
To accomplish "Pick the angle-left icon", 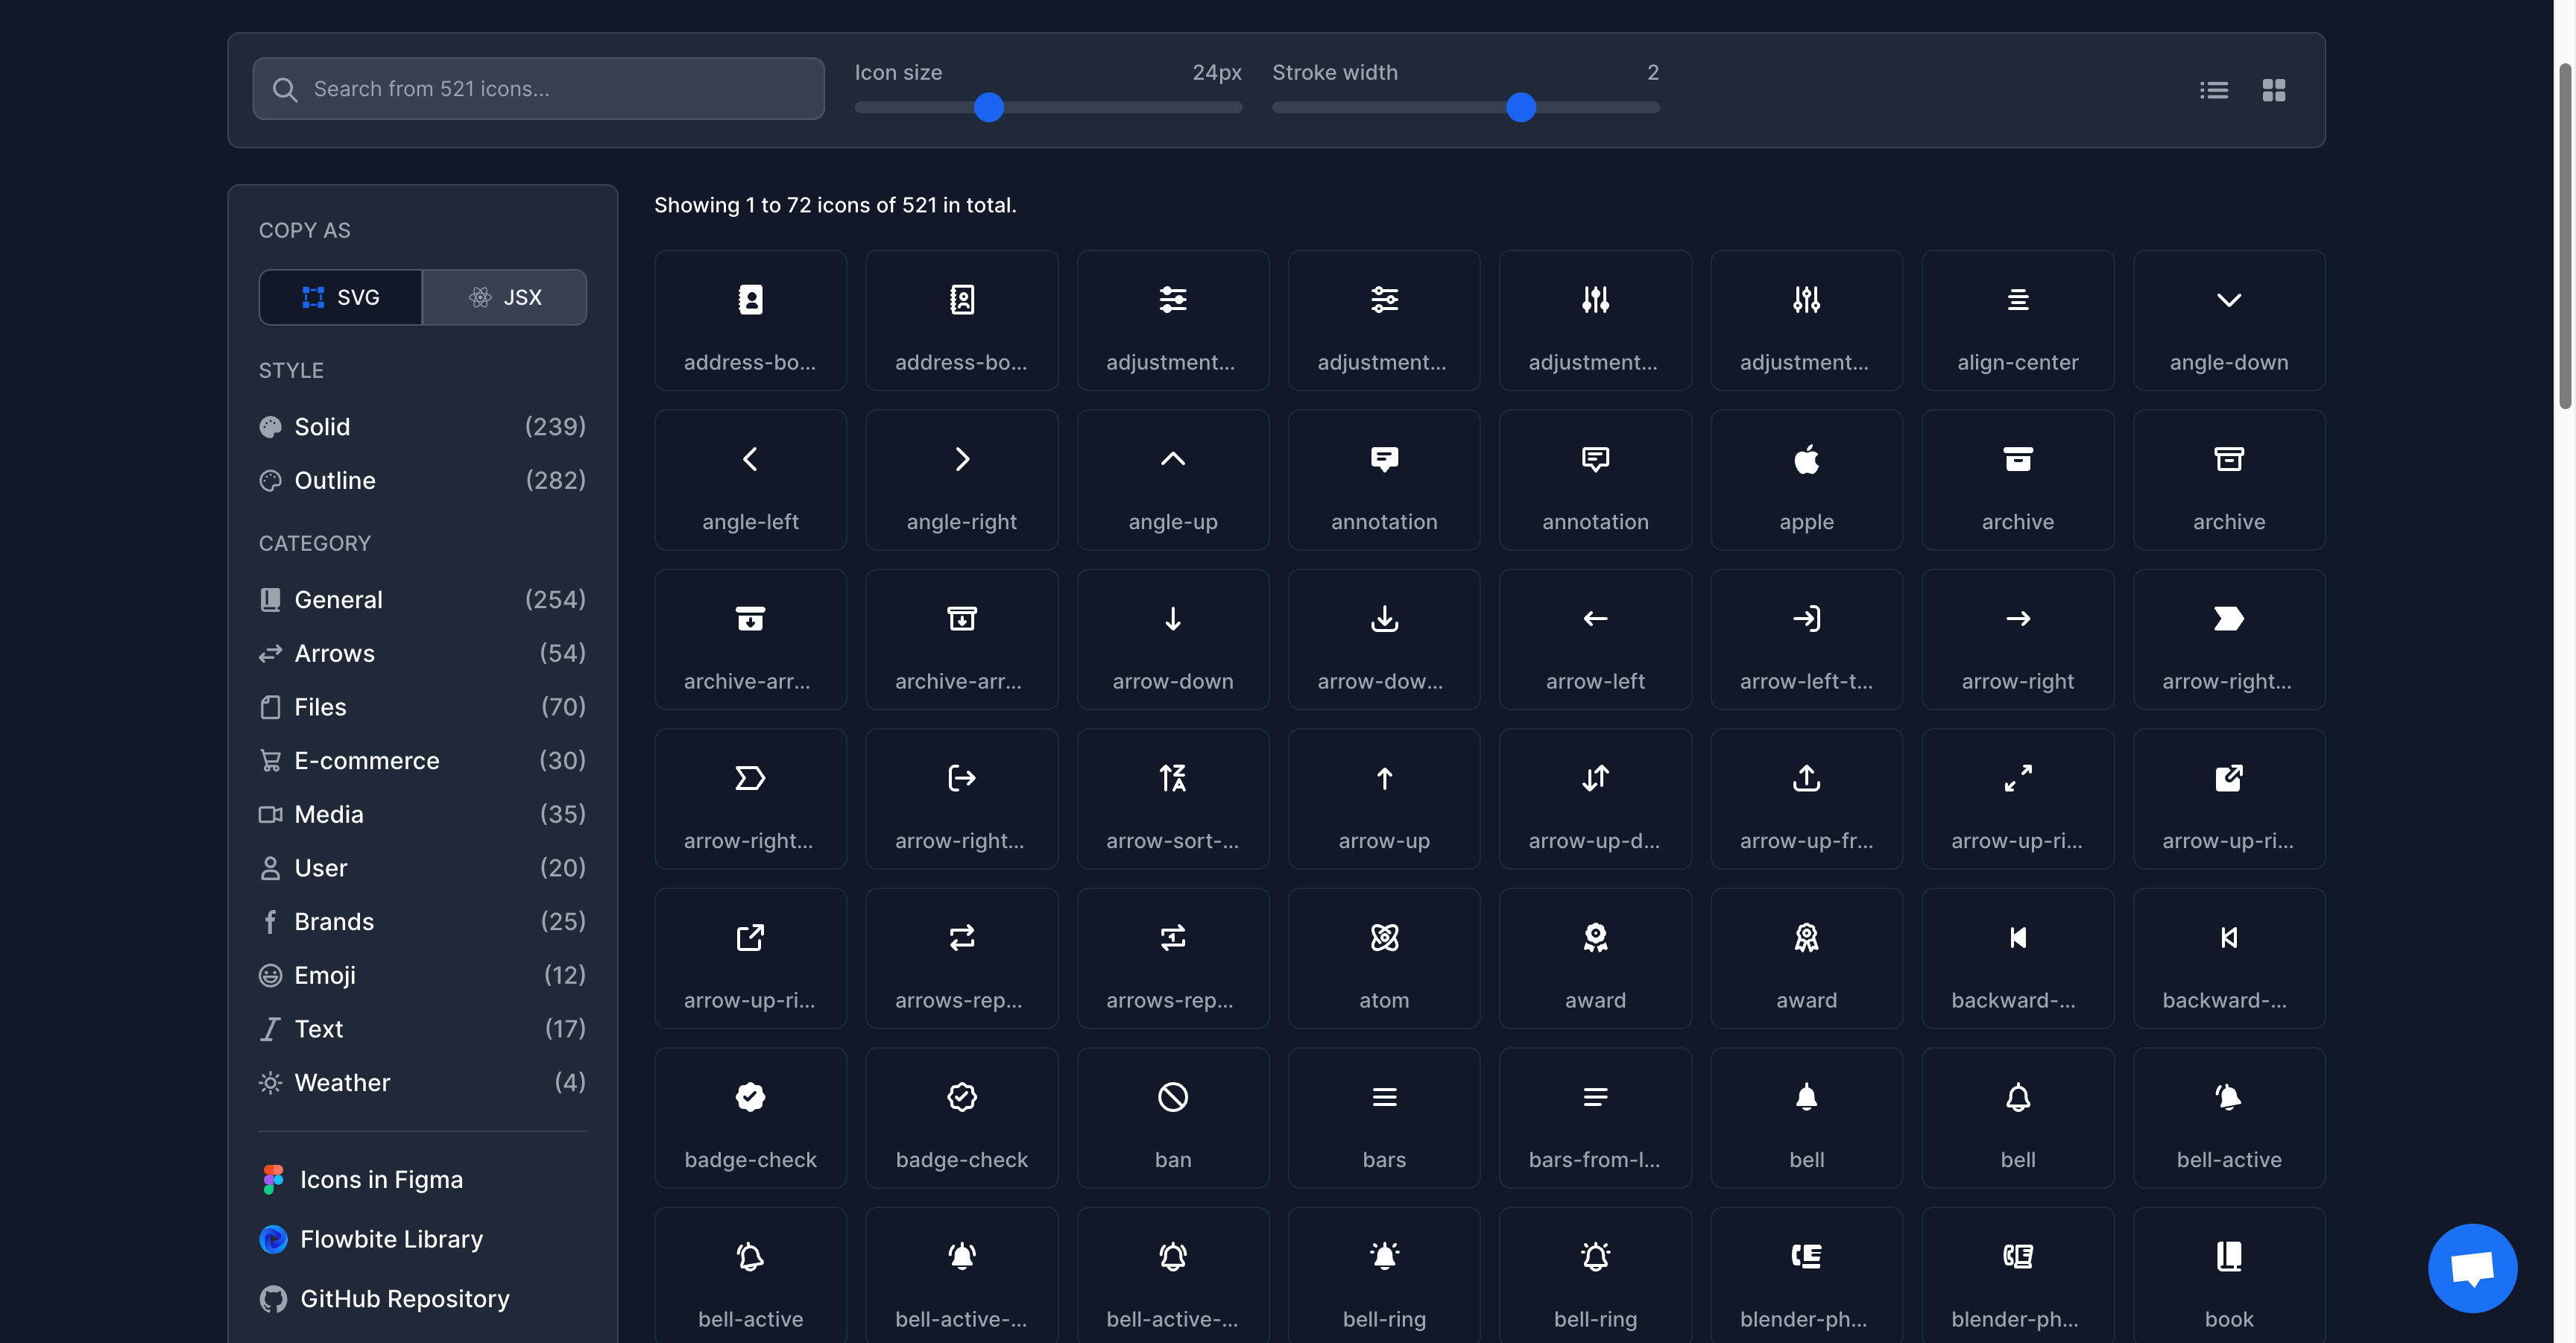I will pyautogui.click(x=750, y=480).
